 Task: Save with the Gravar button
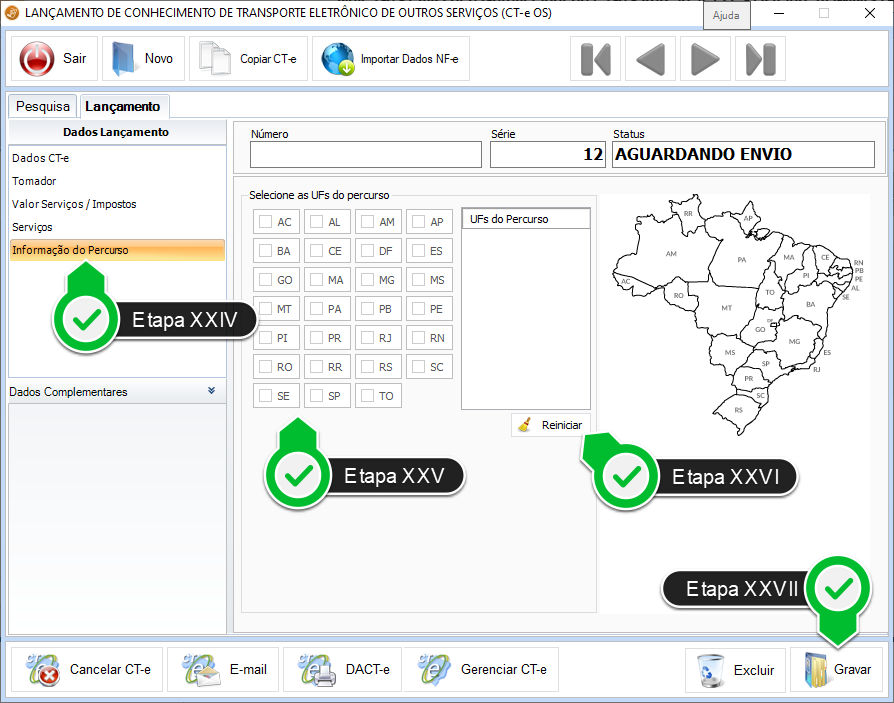point(836,669)
